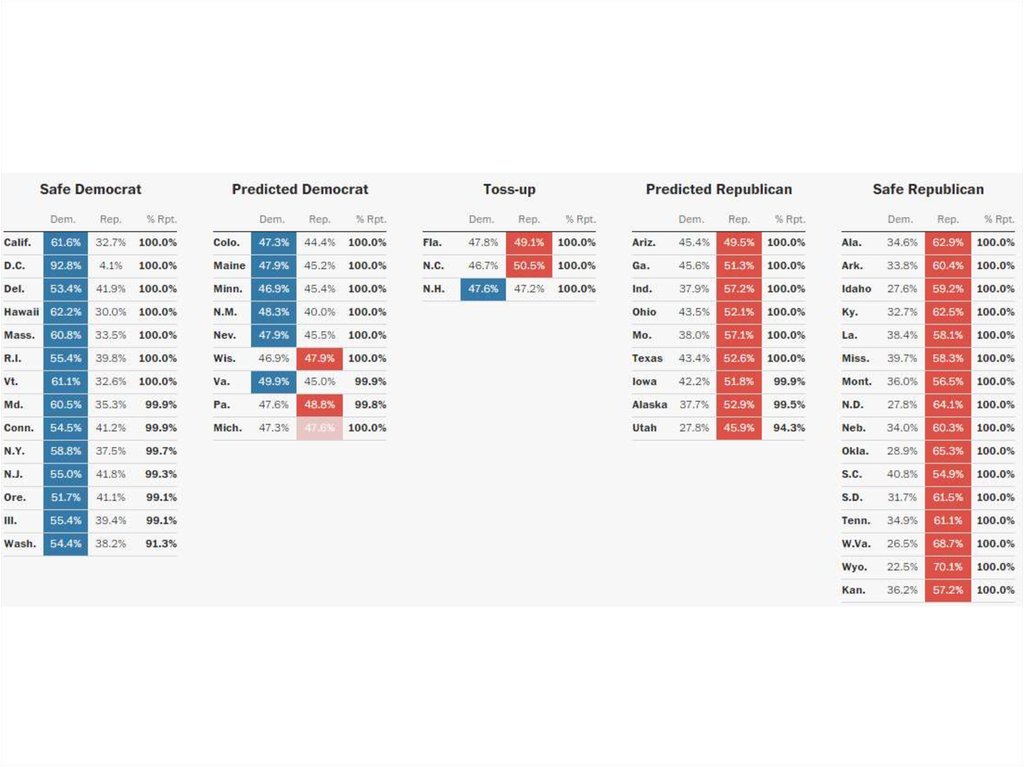The image size is (1024, 767).
Task: Click the Safe Republican heading
Action: click(x=928, y=189)
